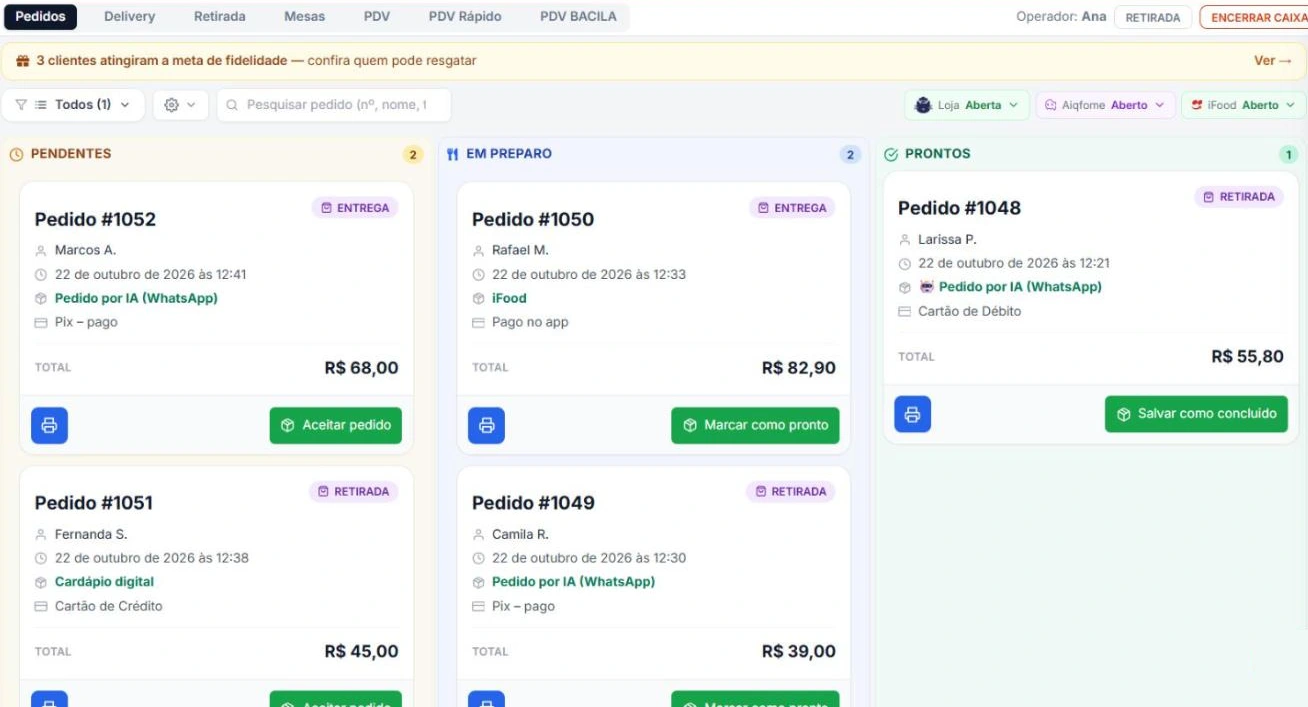1308x707 pixels.
Task: Click the check icon beside PRONTOS
Action: click(x=891, y=154)
